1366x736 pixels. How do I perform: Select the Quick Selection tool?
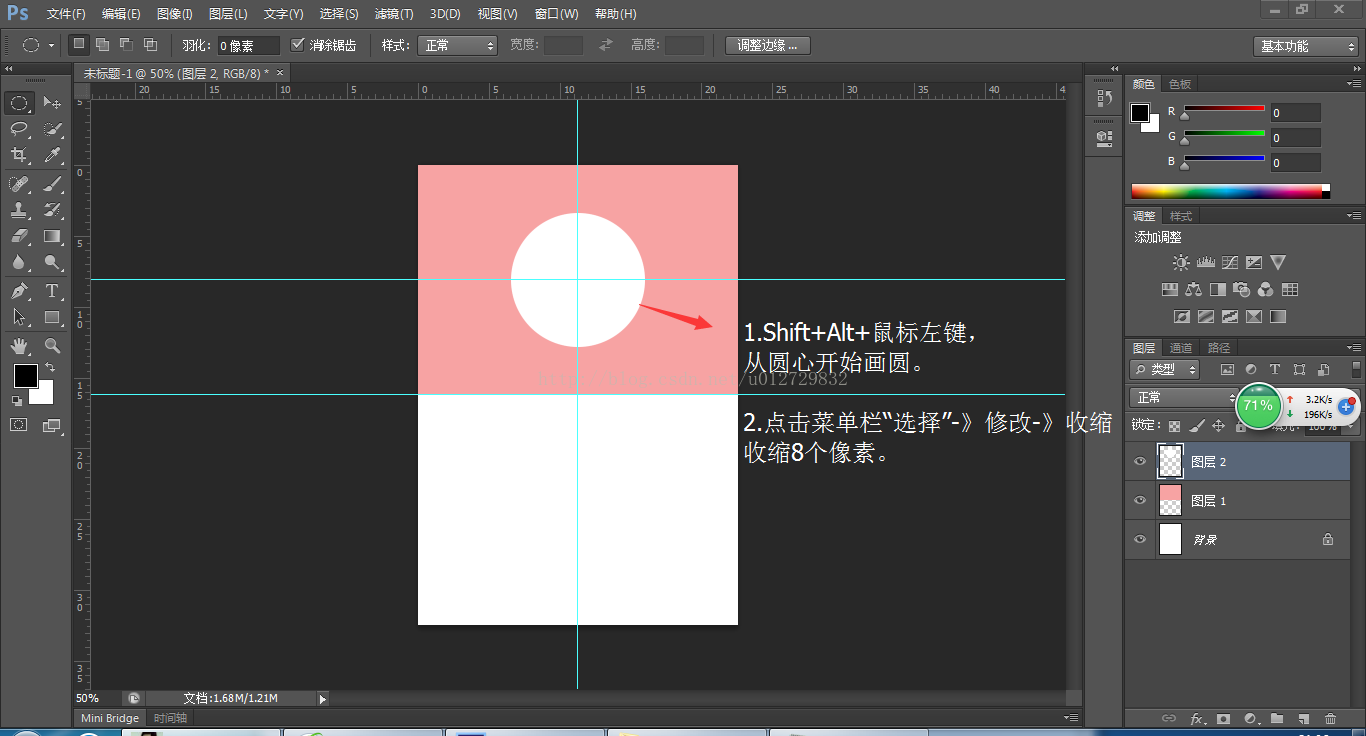(x=52, y=129)
